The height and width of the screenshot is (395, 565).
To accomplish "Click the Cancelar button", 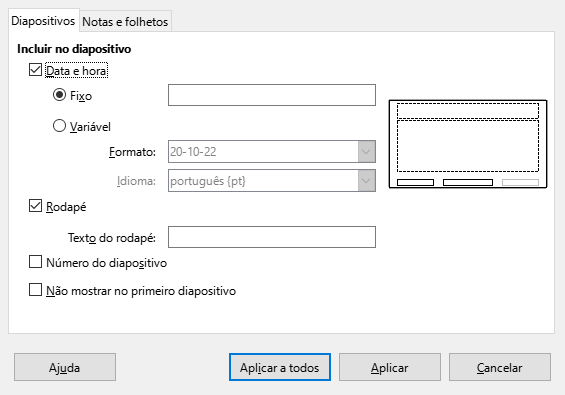I will tap(499, 367).
